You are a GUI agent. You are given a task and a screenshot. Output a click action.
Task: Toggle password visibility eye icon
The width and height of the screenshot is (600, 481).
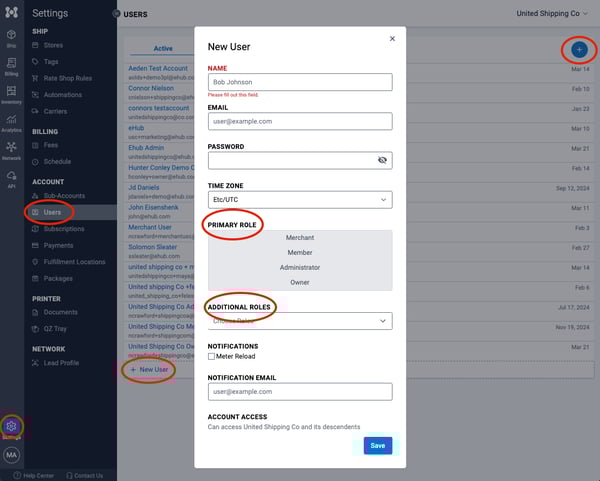[x=382, y=160]
